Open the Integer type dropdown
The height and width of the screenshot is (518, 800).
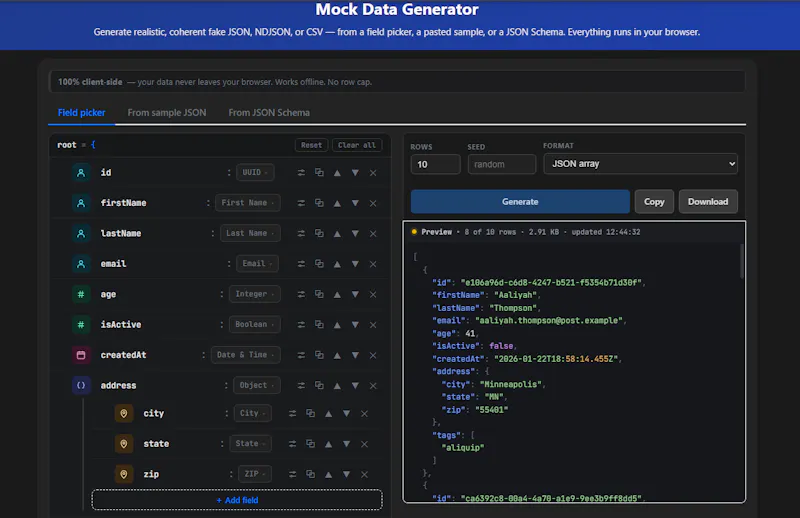(x=255, y=294)
